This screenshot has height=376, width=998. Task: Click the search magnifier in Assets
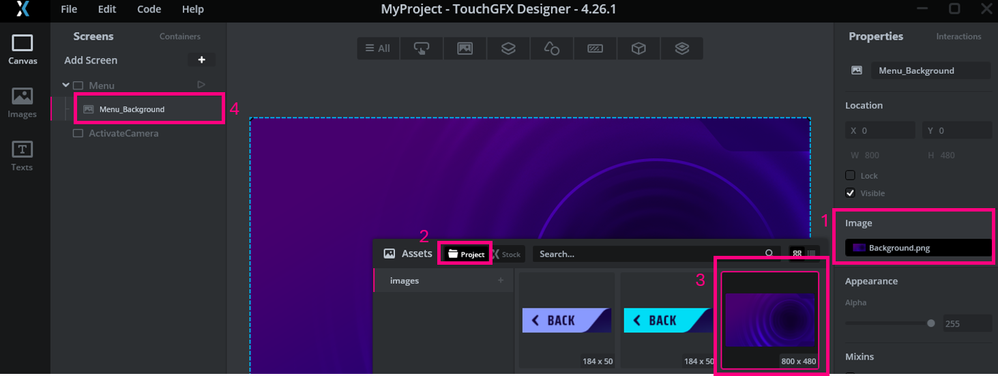pos(769,254)
